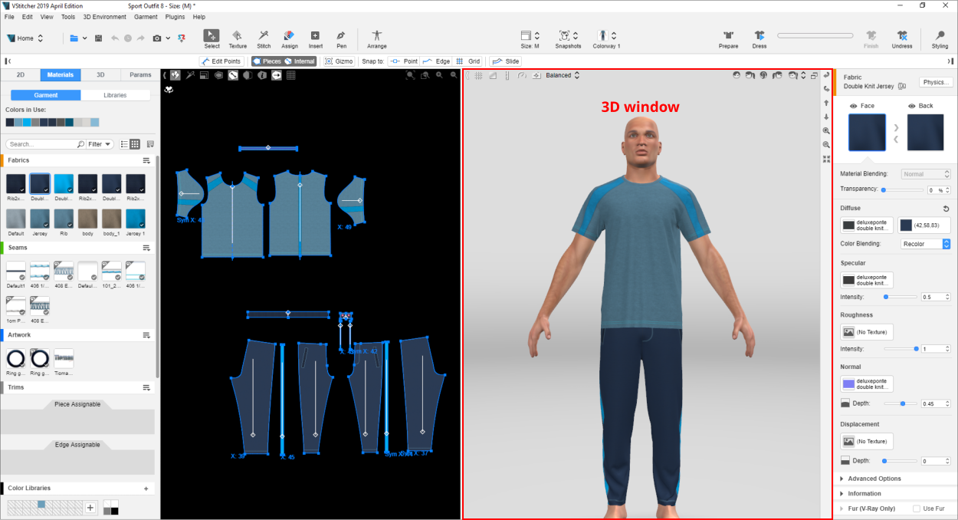Screen dimensions: 958x520
Task: Toggle Gizmo display option
Action: (x=339, y=62)
